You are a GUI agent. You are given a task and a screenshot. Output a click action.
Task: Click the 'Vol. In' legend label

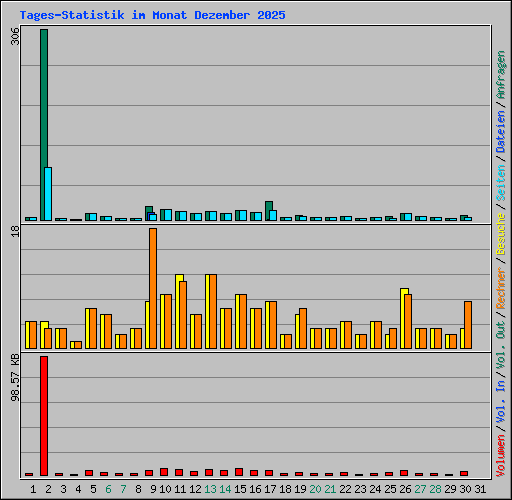pos(501,402)
